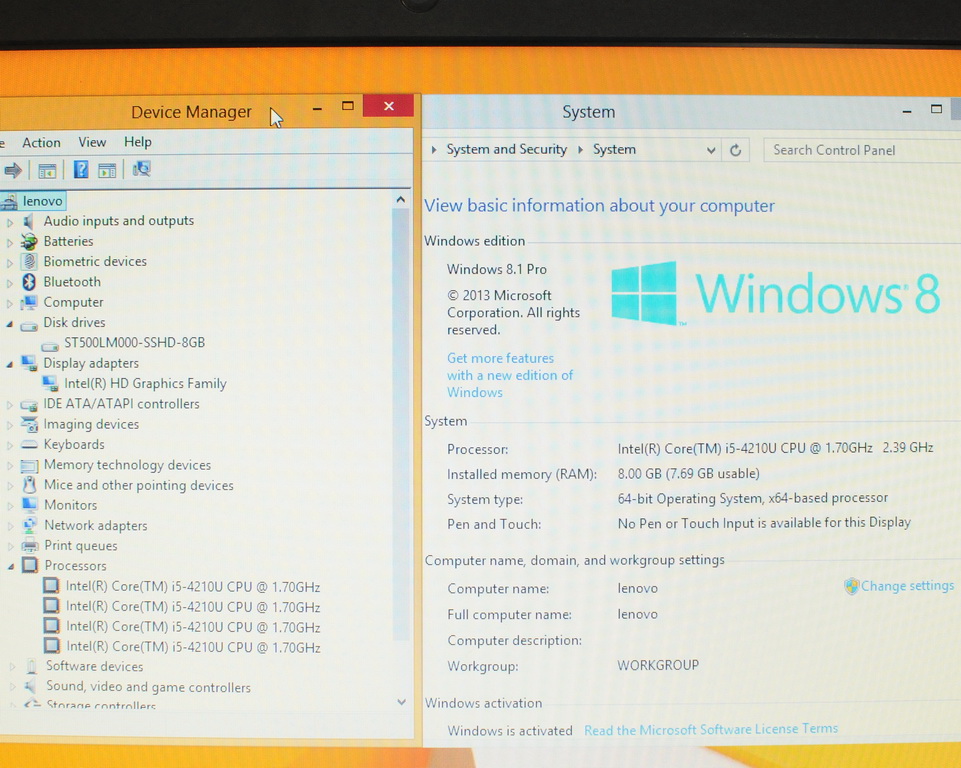Click the Mice and other pointing devices icon
The height and width of the screenshot is (768, 961).
click(x=29, y=485)
